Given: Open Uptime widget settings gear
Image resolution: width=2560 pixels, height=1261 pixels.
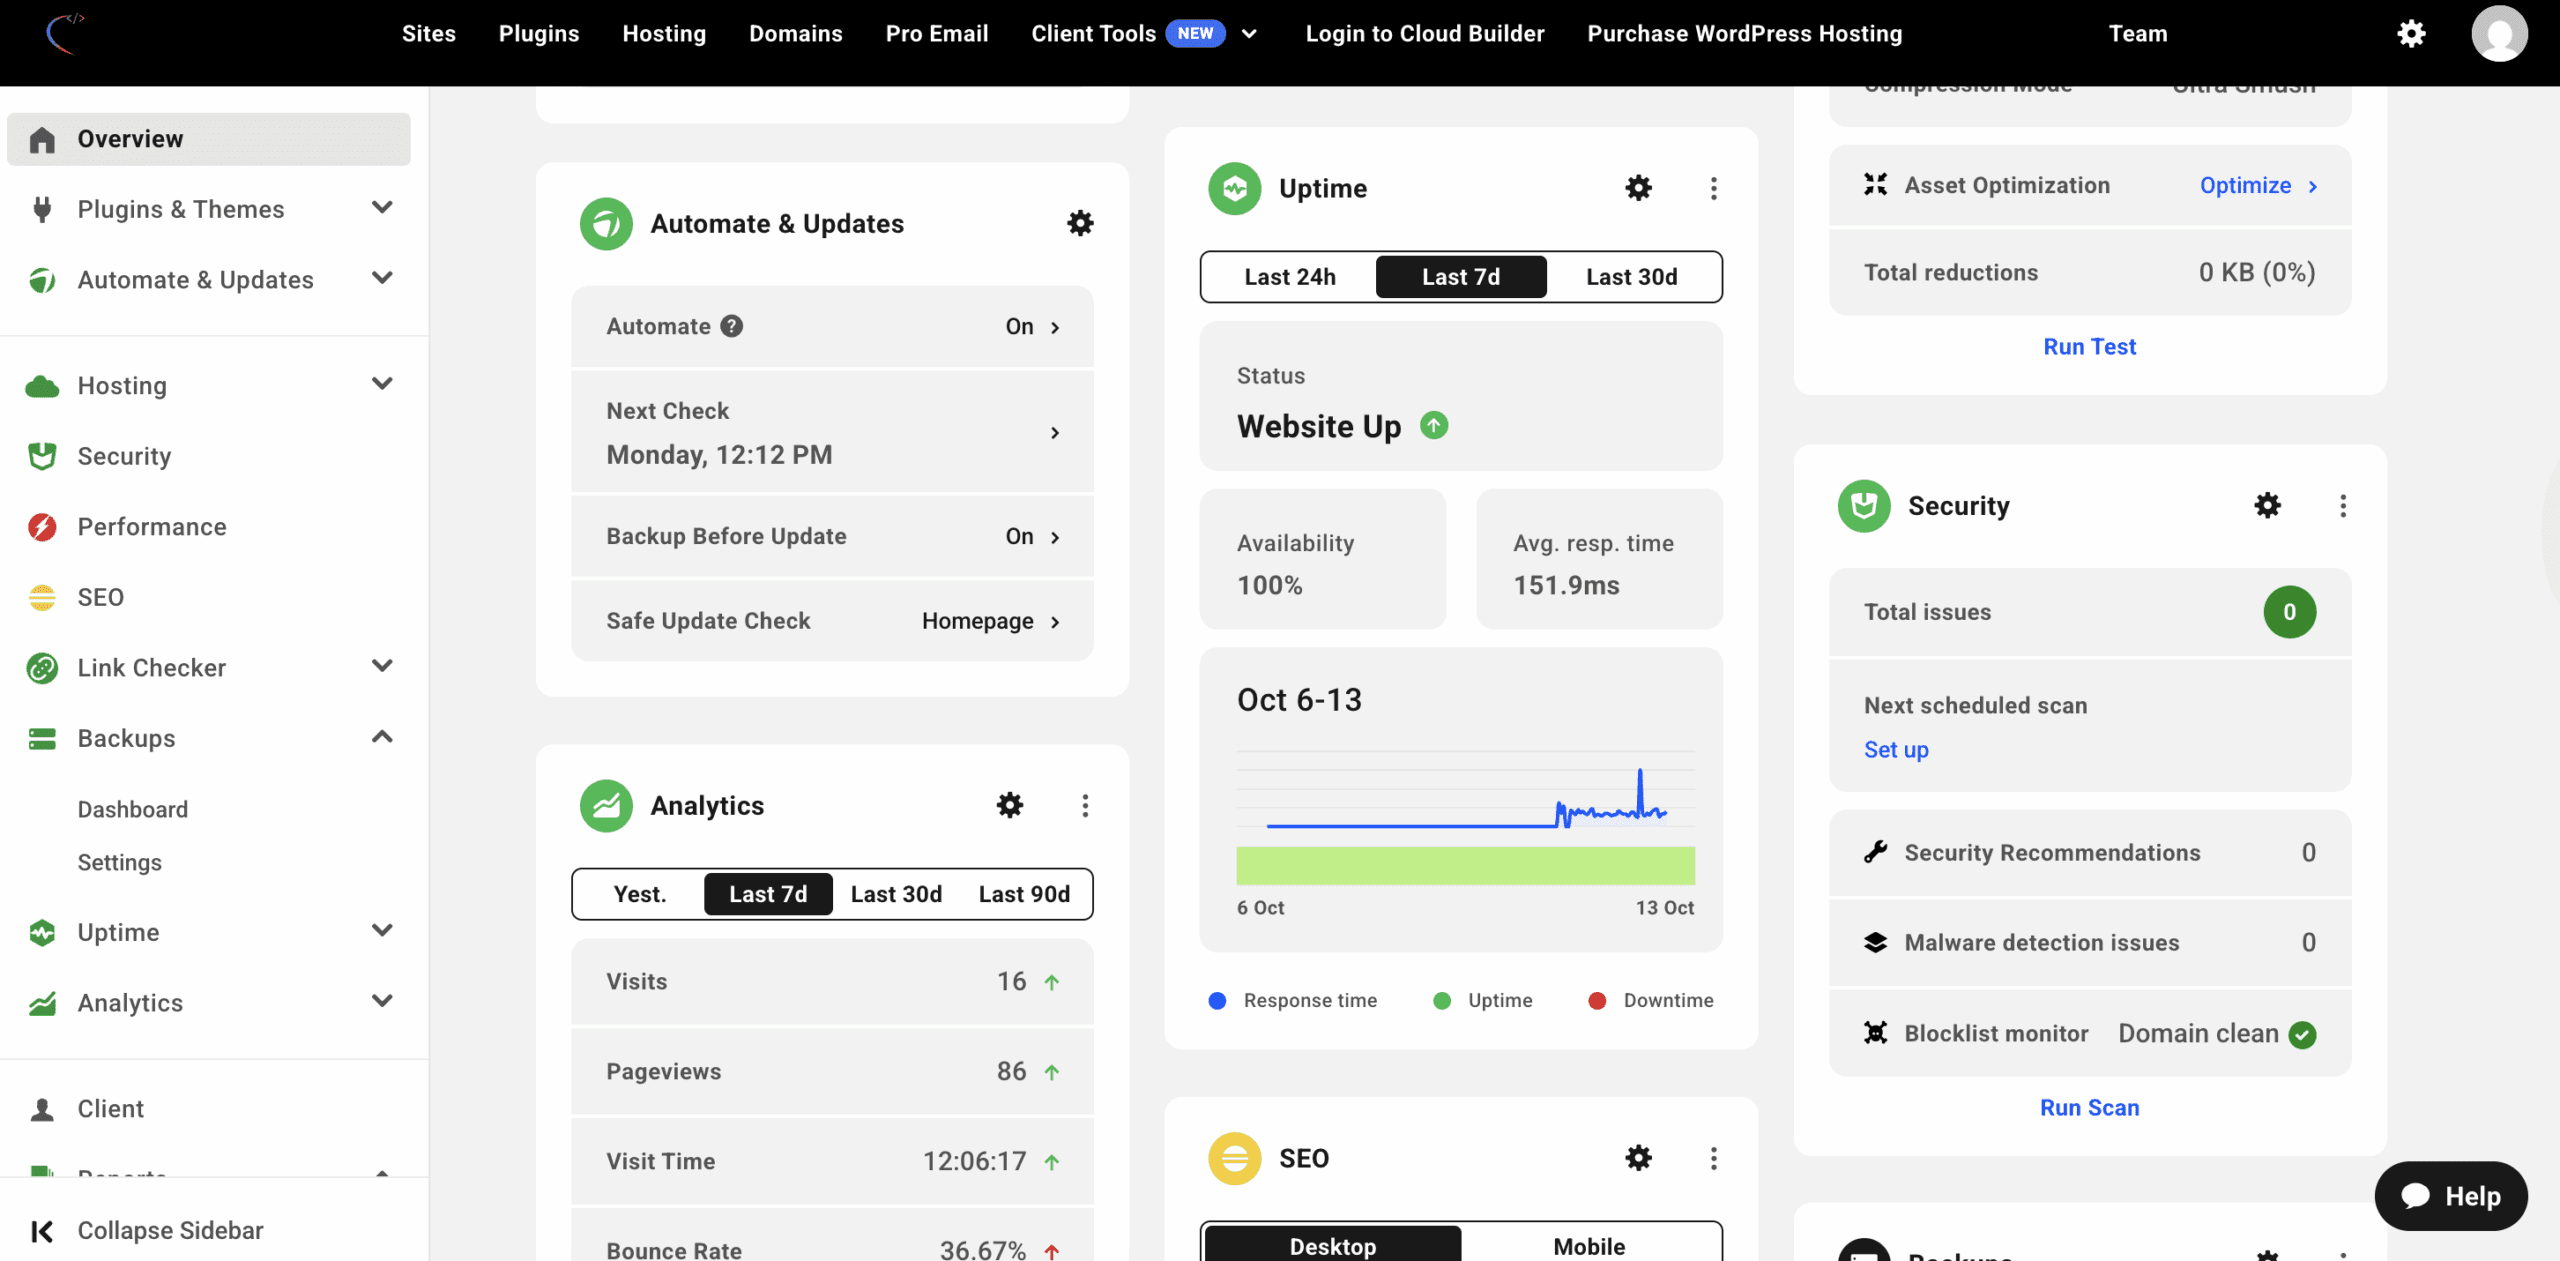Looking at the screenshot, I should pyautogui.click(x=1638, y=188).
